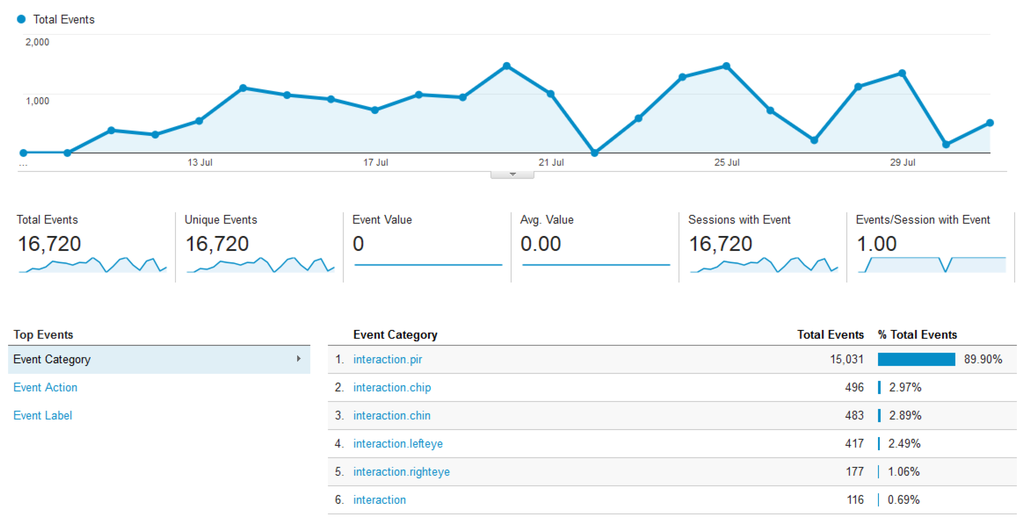
Task: Click the Total Events column header
Action: [x=830, y=335]
